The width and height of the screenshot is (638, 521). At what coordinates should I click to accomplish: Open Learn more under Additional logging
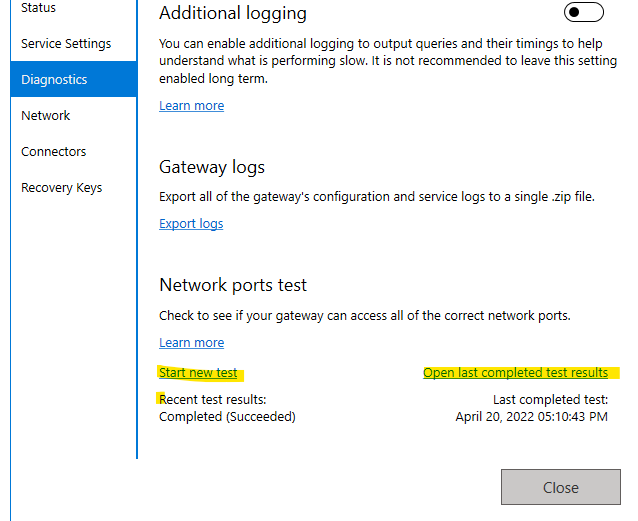[191, 106]
